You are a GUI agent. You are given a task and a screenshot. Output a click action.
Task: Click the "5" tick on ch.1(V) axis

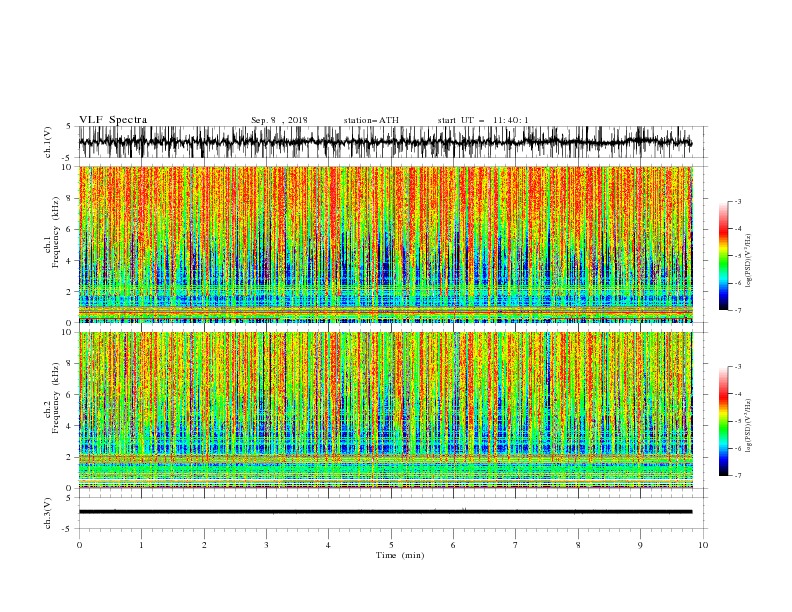(69, 126)
